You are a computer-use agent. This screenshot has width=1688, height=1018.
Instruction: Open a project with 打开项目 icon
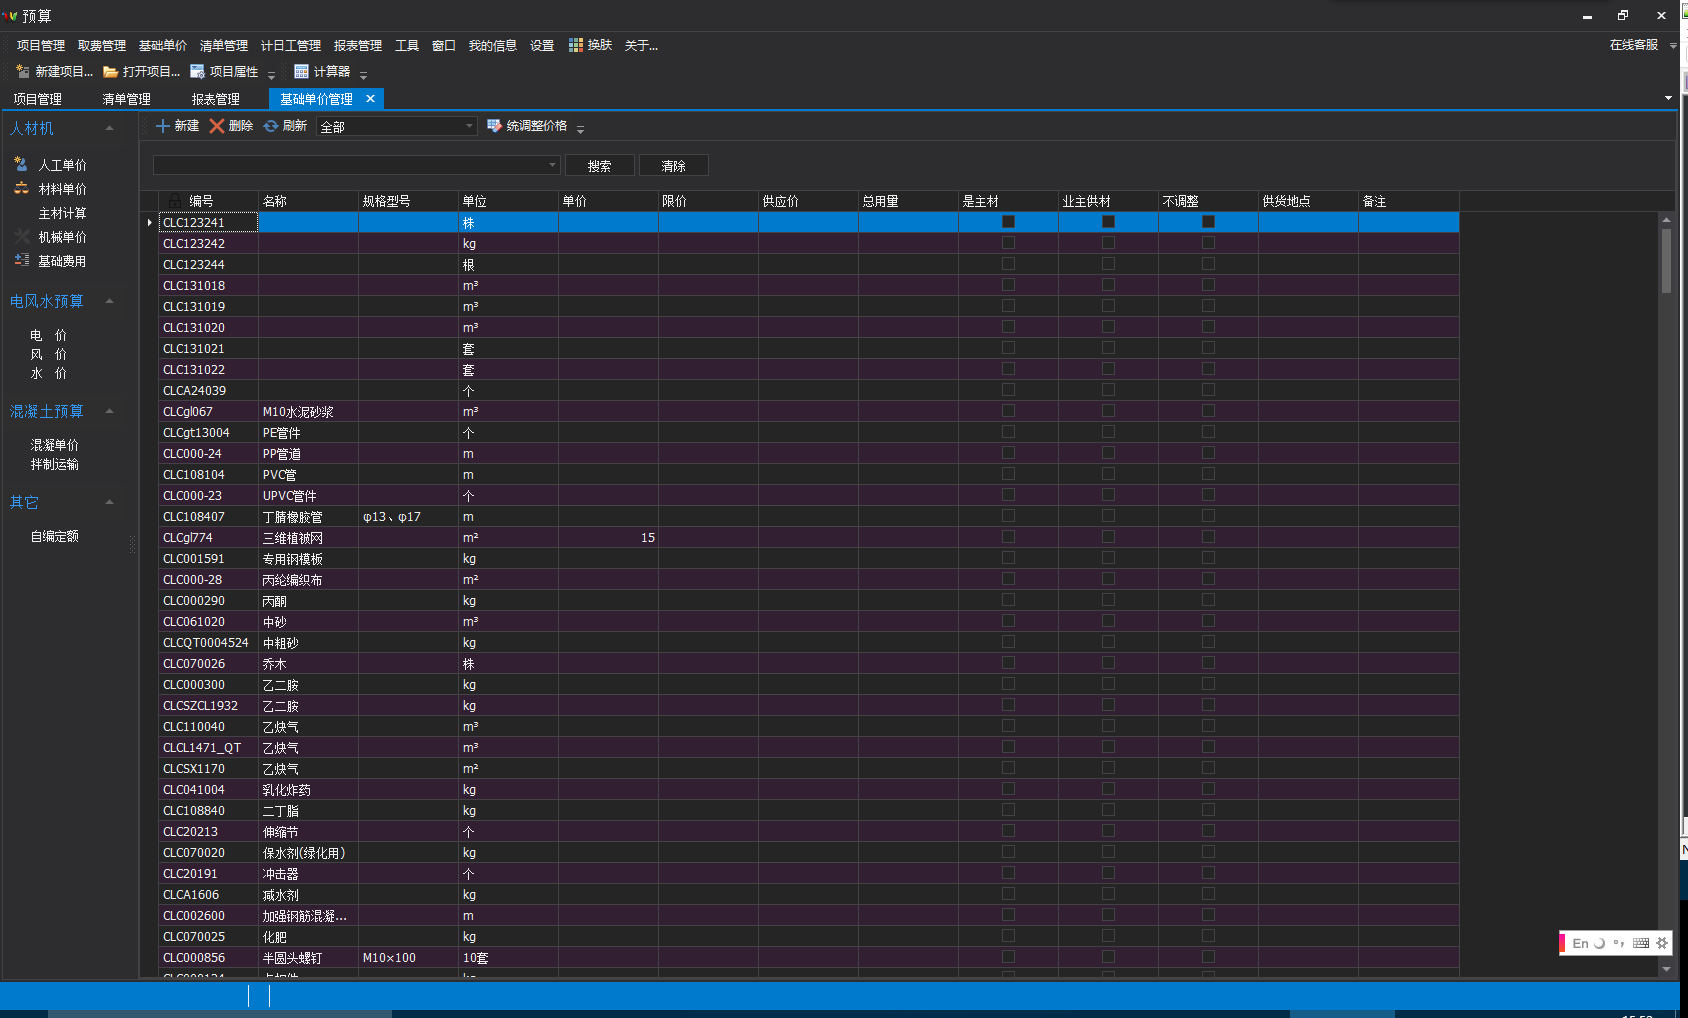(110, 72)
